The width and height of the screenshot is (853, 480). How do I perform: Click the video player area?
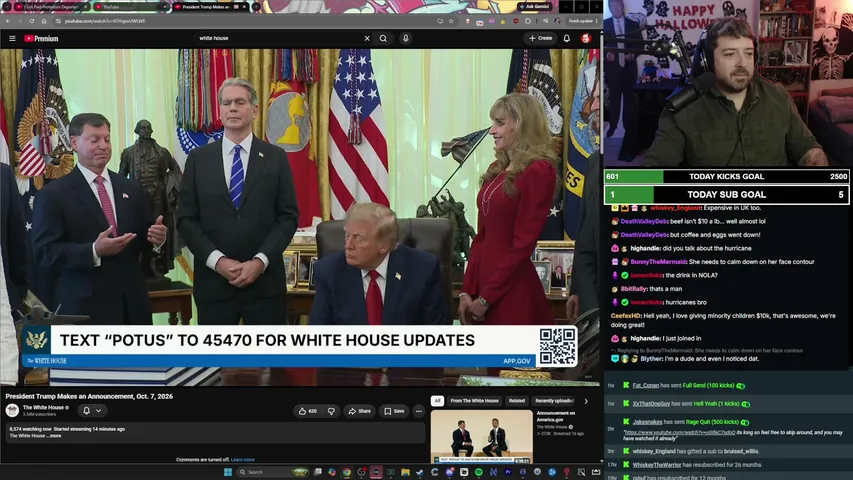[300, 217]
